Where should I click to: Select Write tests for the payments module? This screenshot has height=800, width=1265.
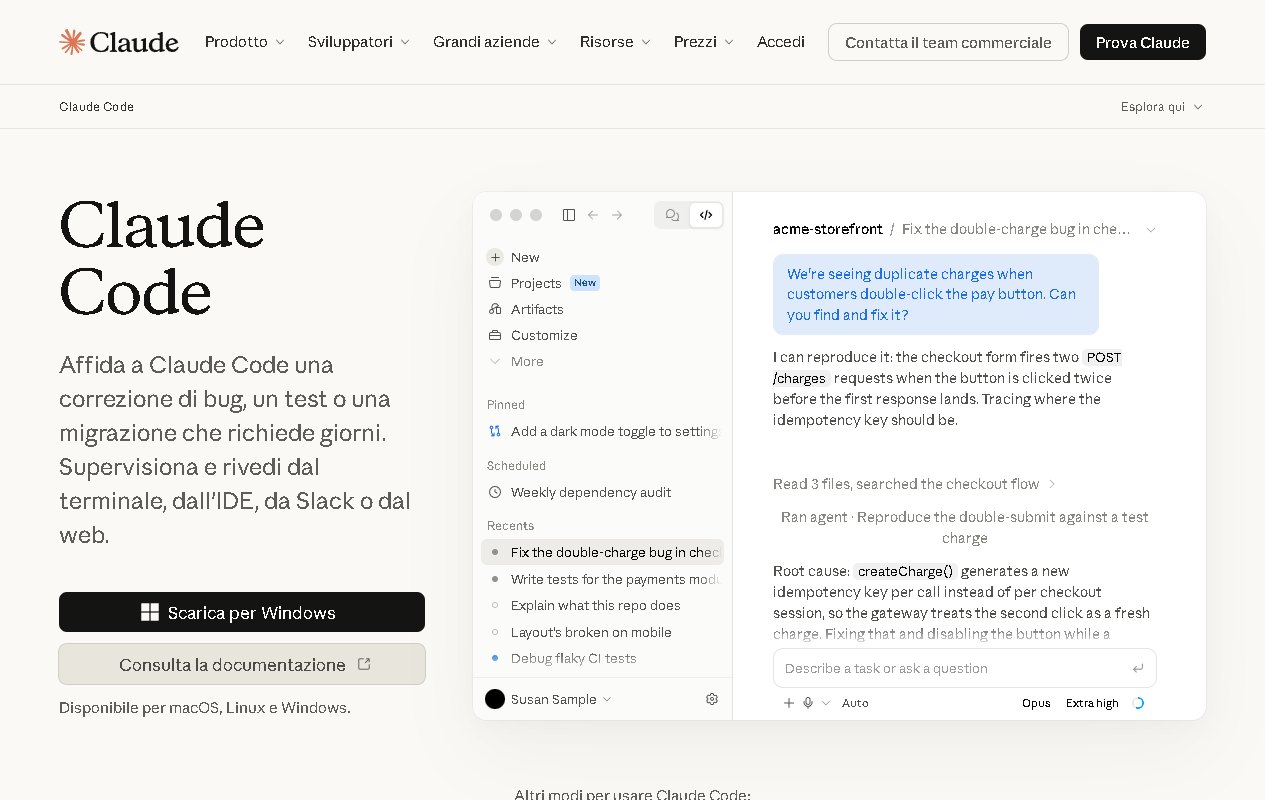pyautogui.click(x=602, y=579)
